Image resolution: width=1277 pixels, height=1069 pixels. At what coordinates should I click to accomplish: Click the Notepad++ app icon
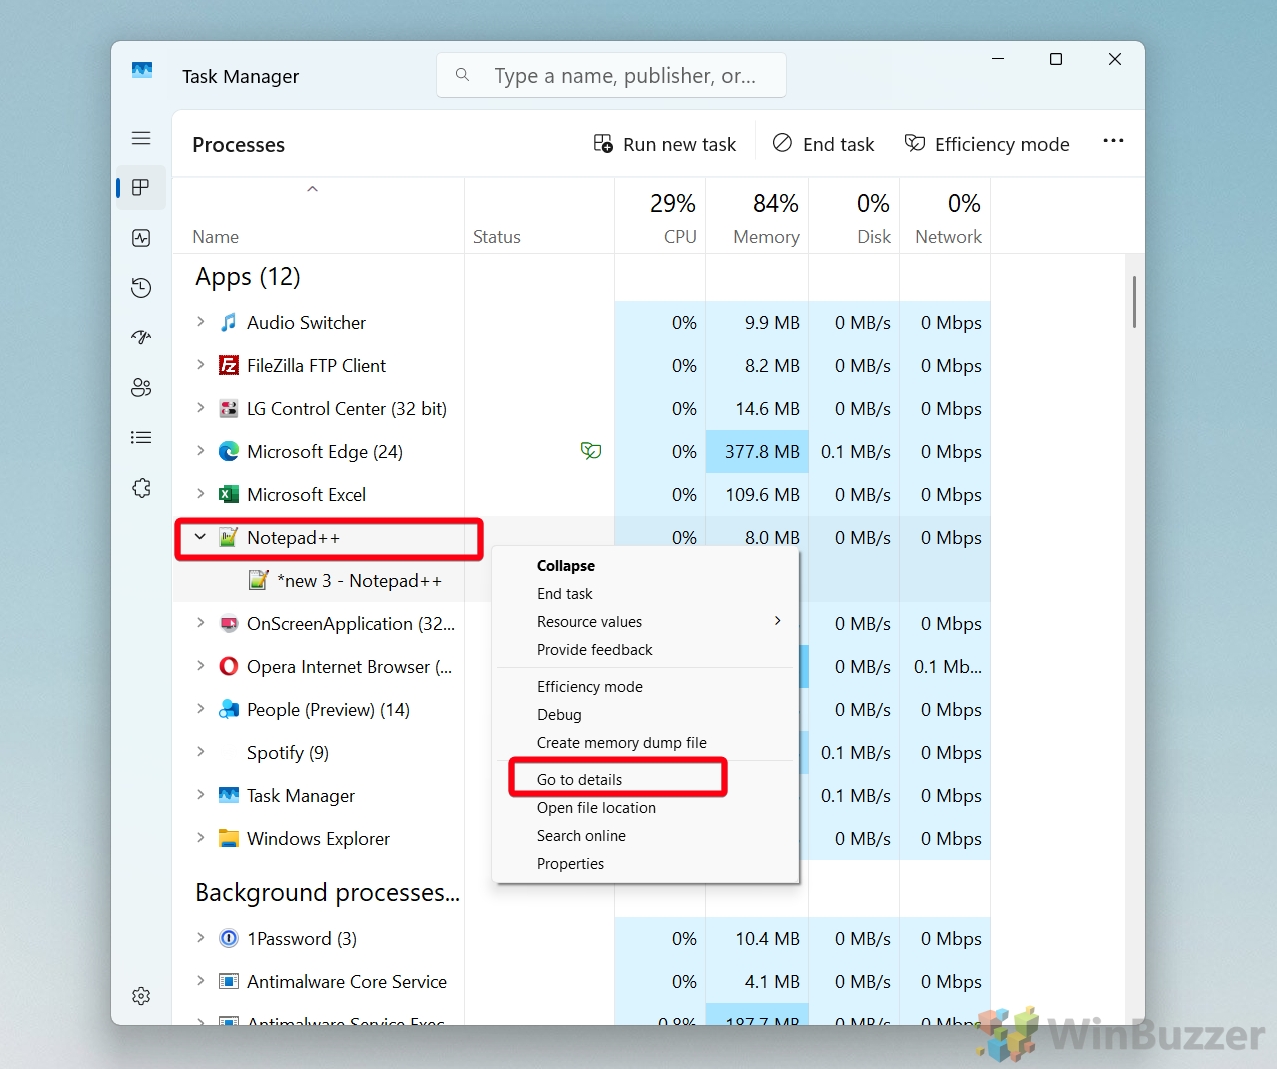[x=229, y=537]
